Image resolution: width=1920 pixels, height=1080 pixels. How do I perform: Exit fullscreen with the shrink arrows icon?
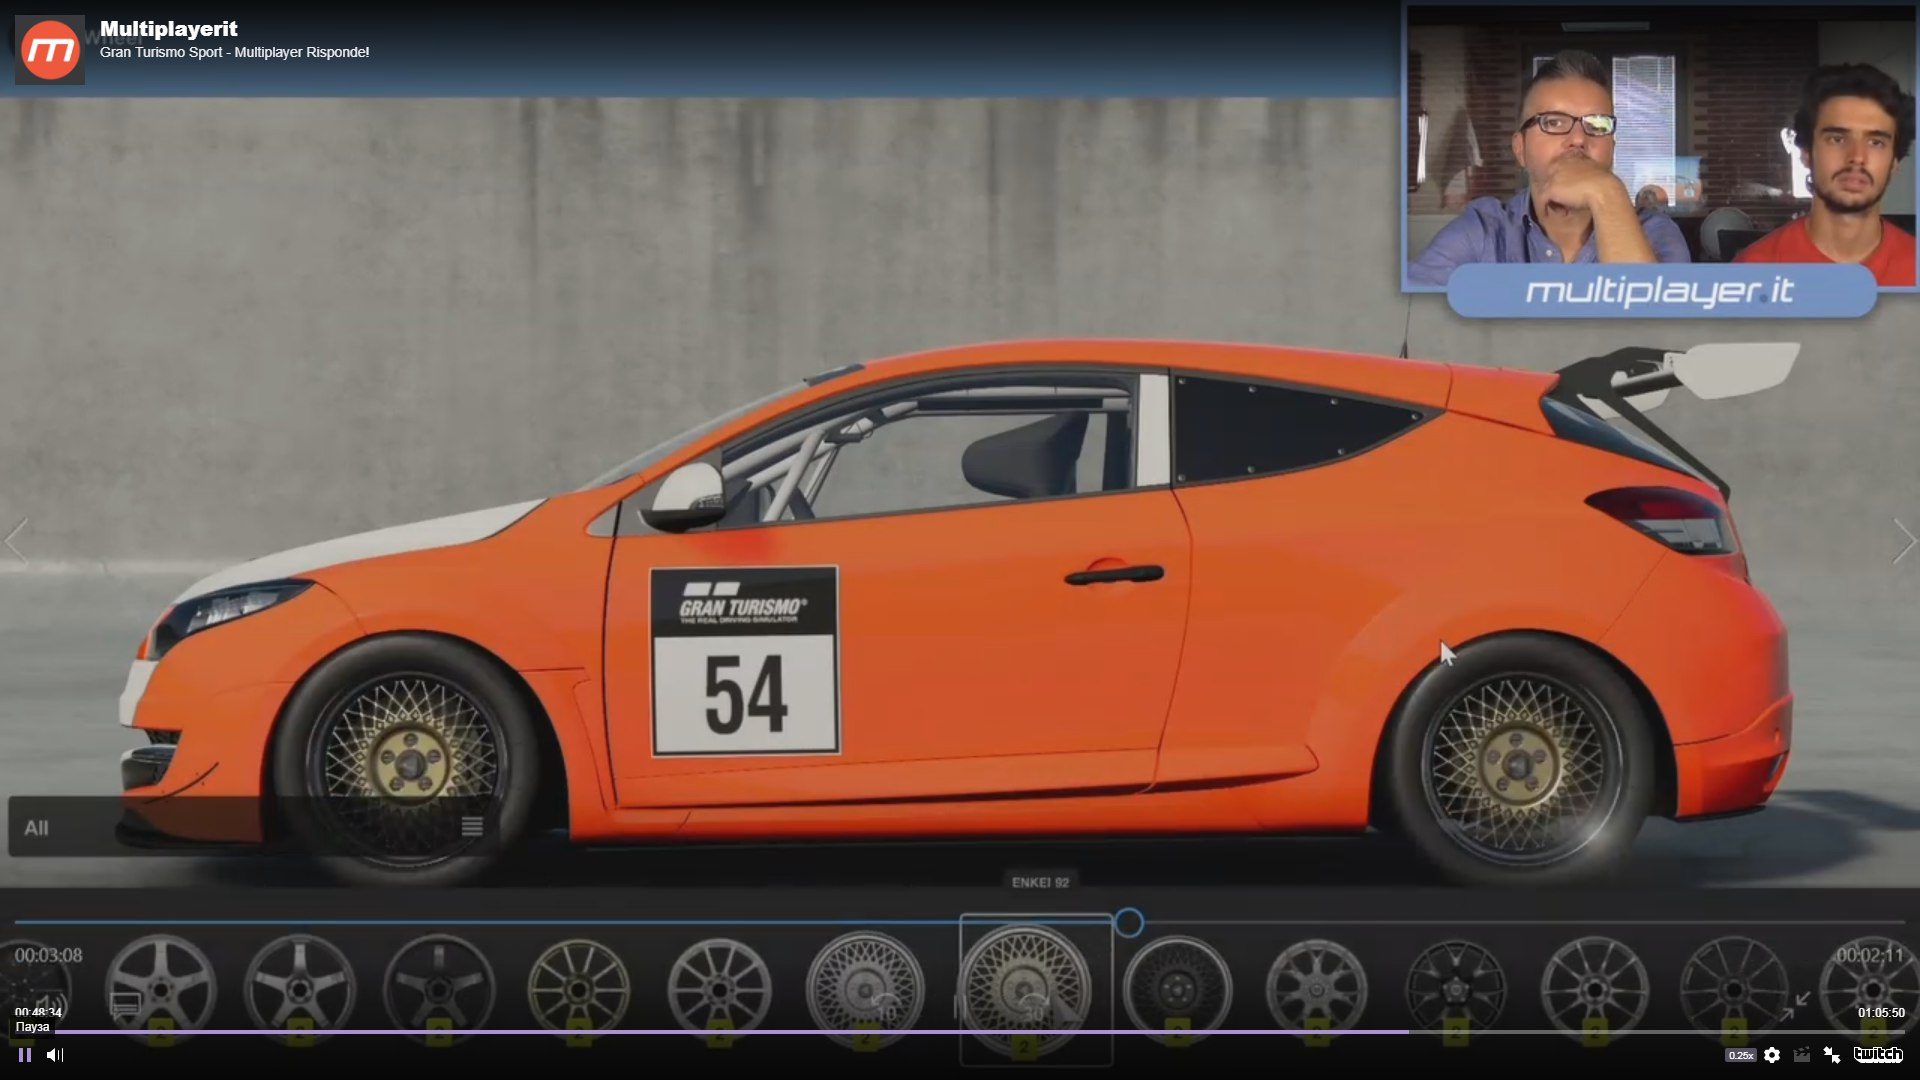pyautogui.click(x=1832, y=1055)
